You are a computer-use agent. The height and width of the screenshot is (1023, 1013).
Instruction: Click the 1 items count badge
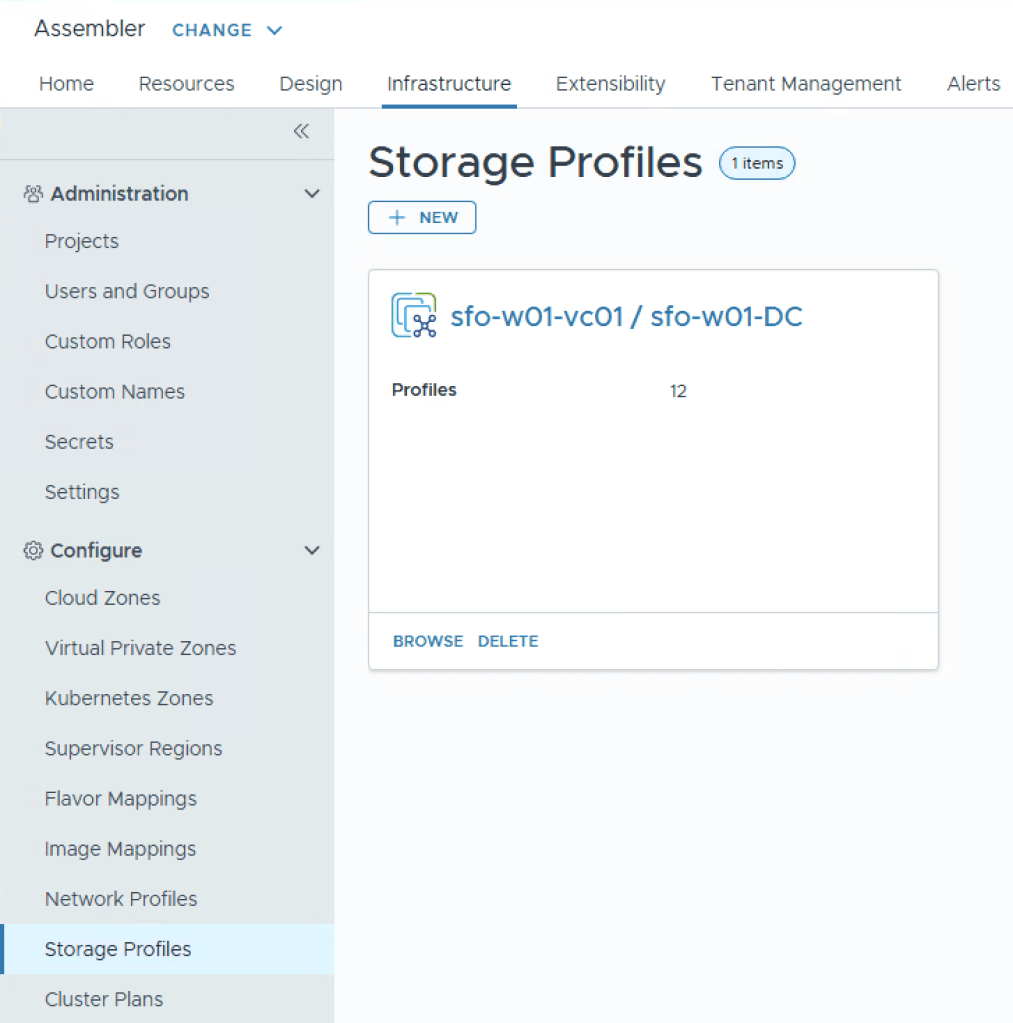757,163
